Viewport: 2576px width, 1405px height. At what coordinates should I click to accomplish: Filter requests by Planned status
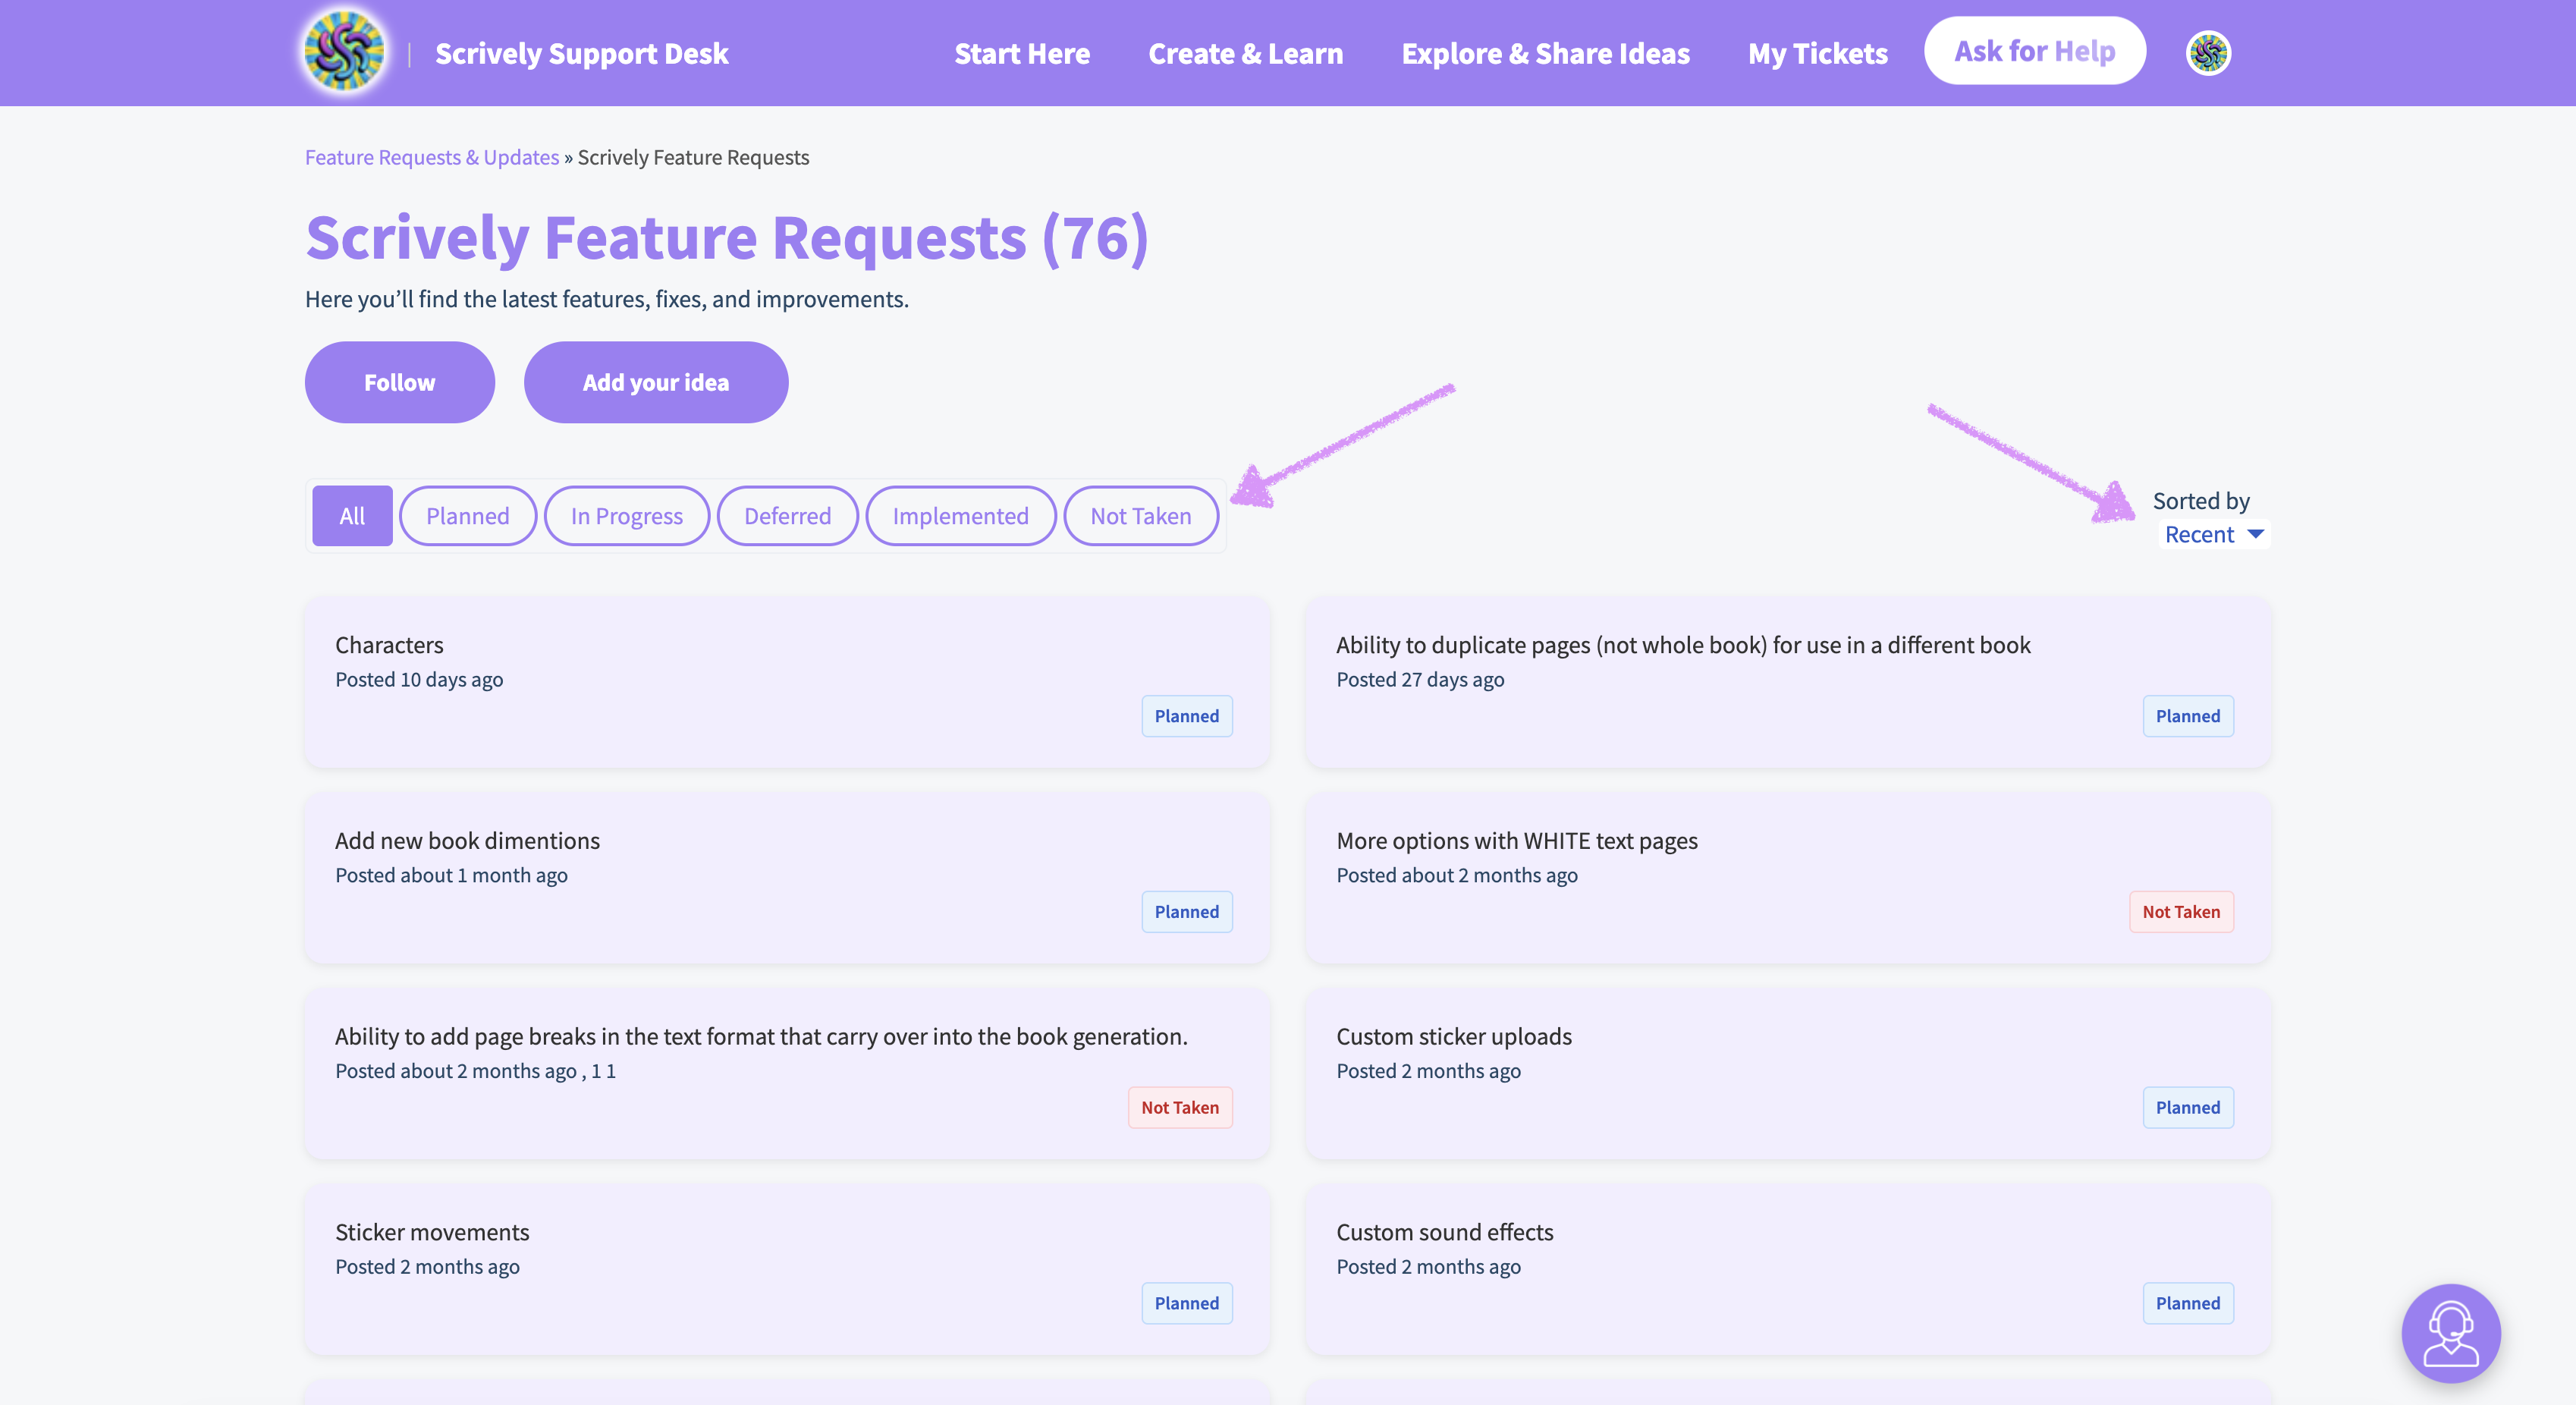[x=467, y=516]
